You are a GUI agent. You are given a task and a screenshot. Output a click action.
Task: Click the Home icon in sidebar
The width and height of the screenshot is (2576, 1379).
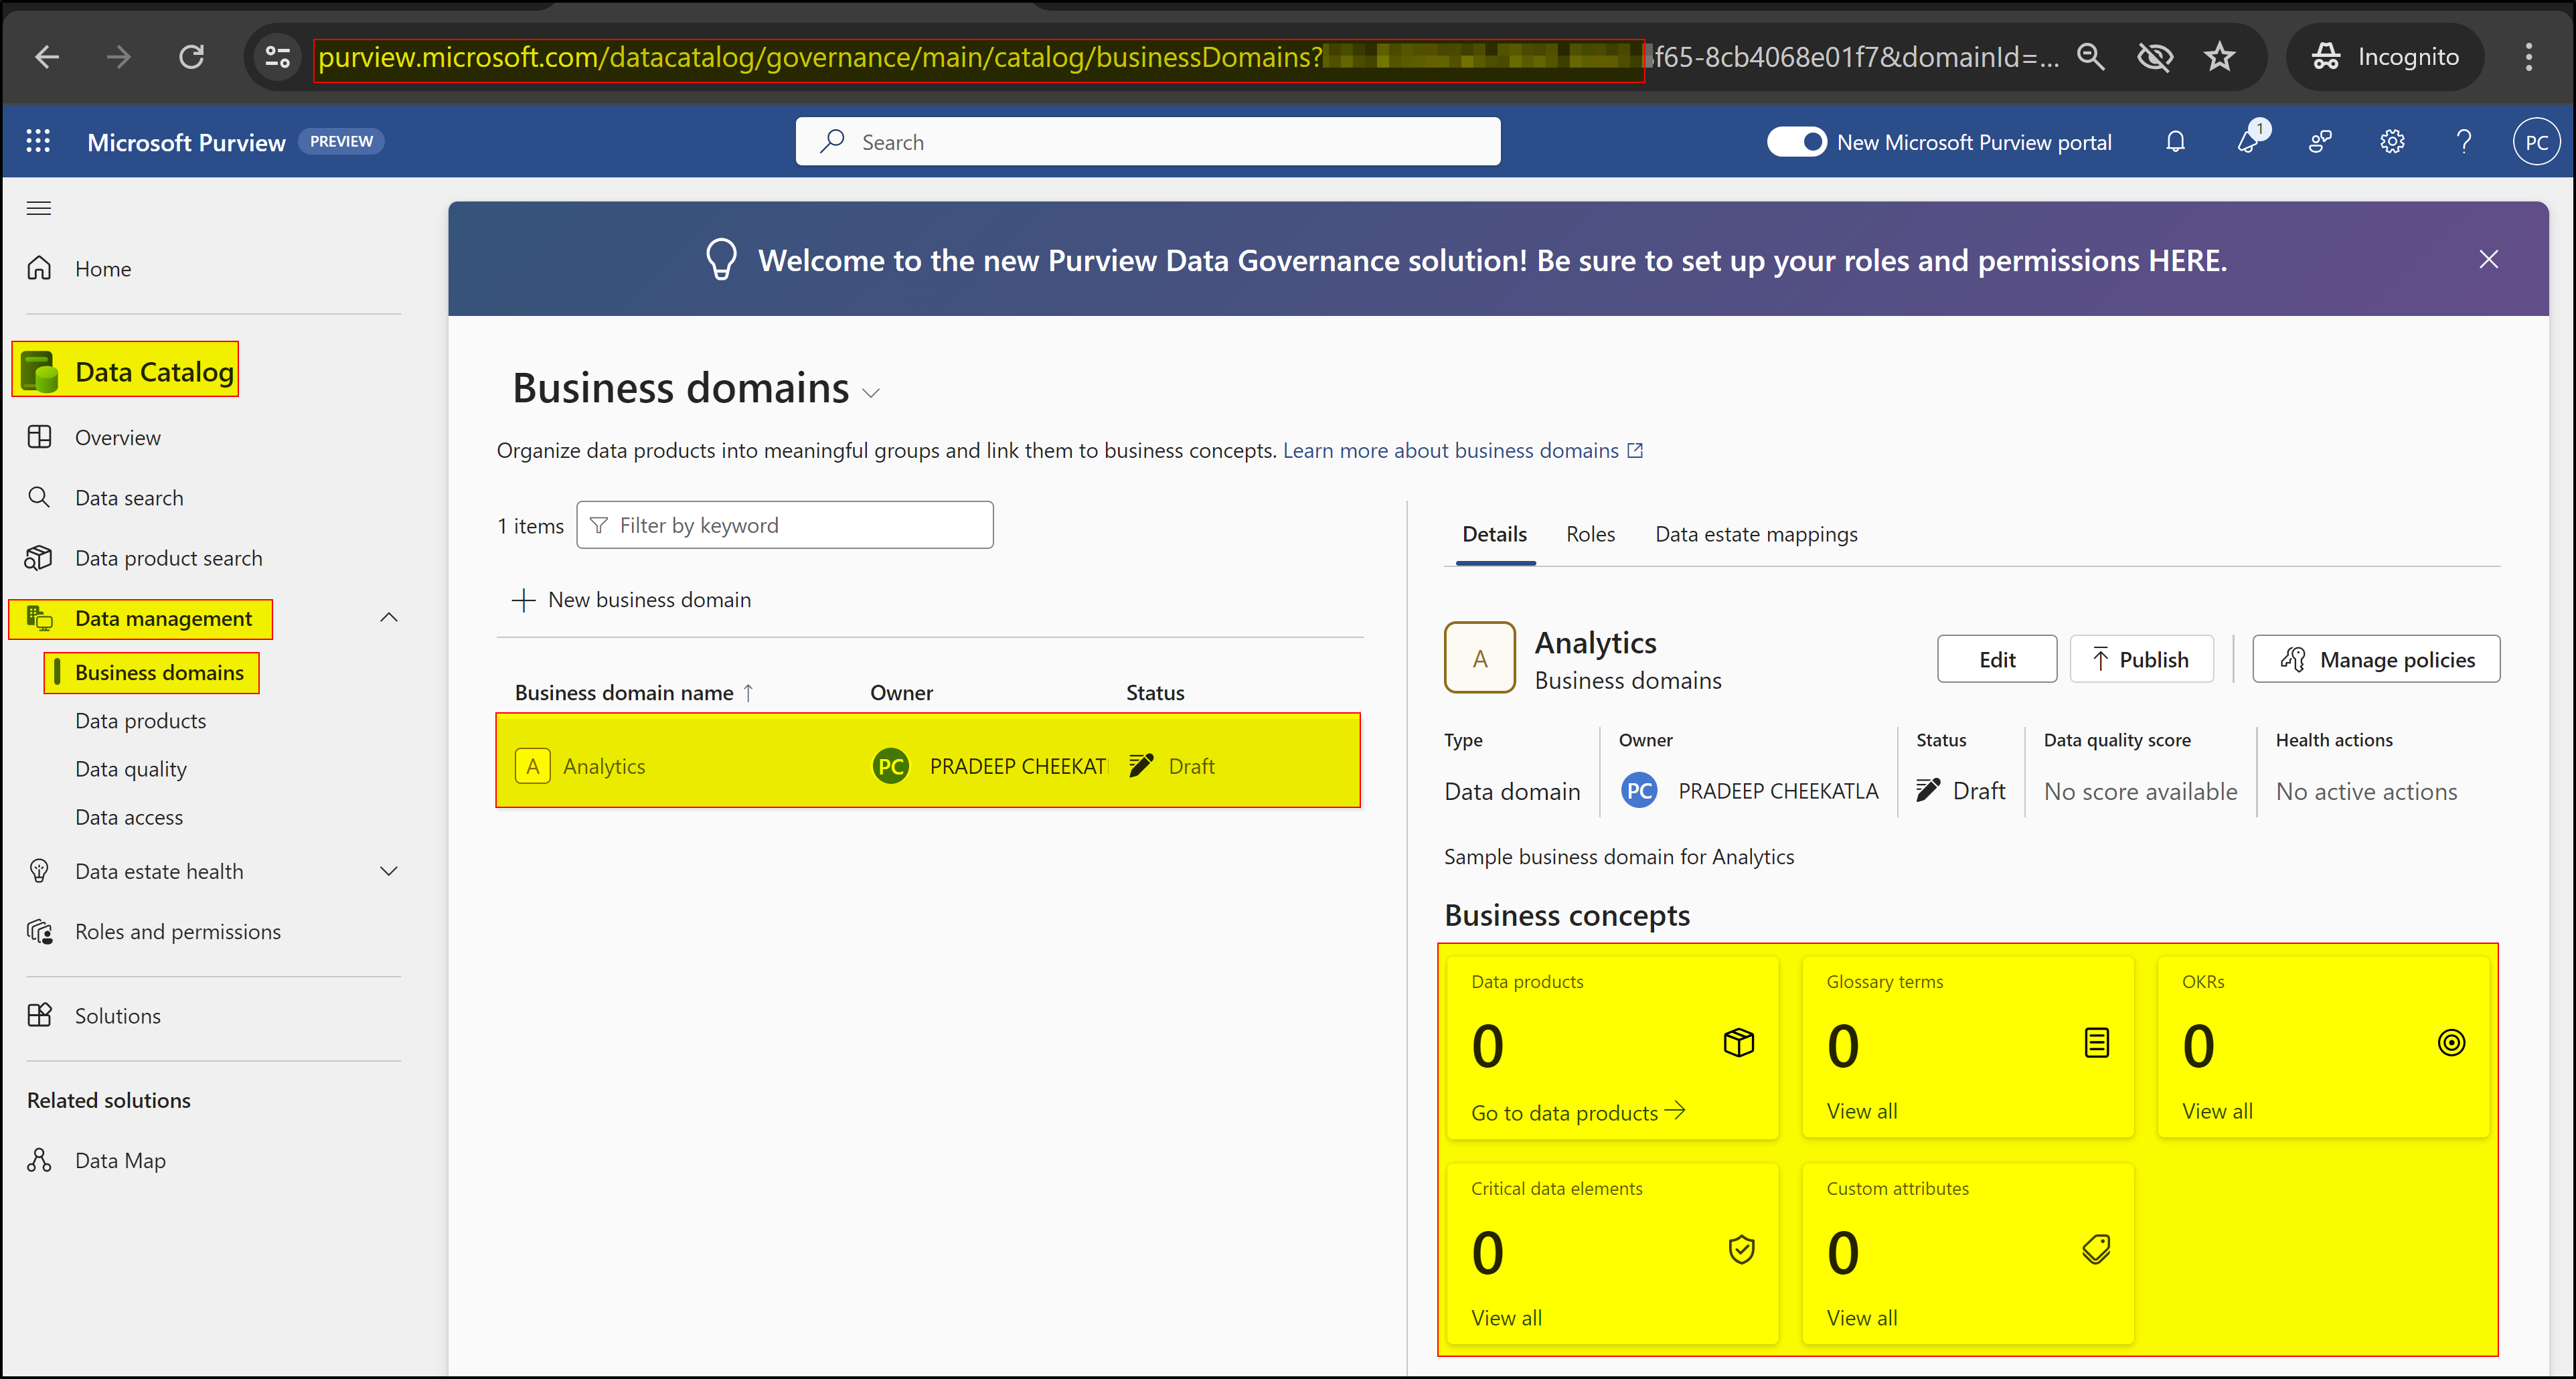[x=39, y=268]
